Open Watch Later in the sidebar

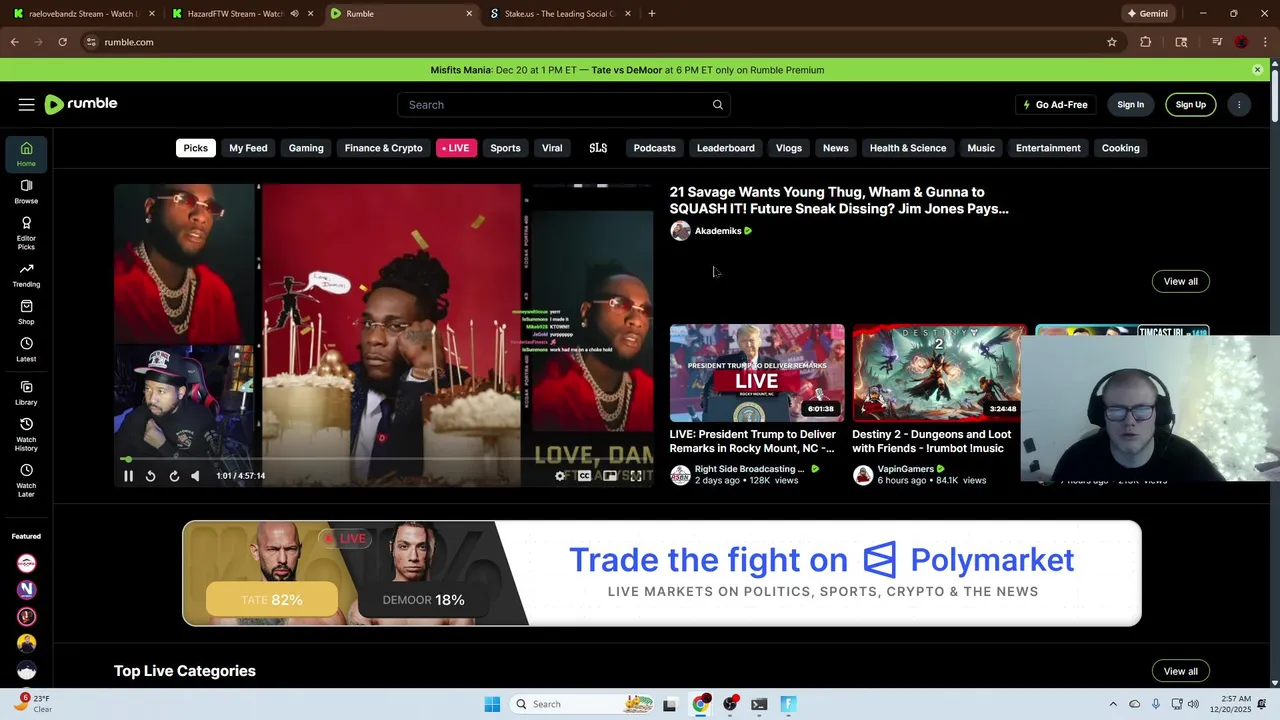pyautogui.click(x=26, y=480)
